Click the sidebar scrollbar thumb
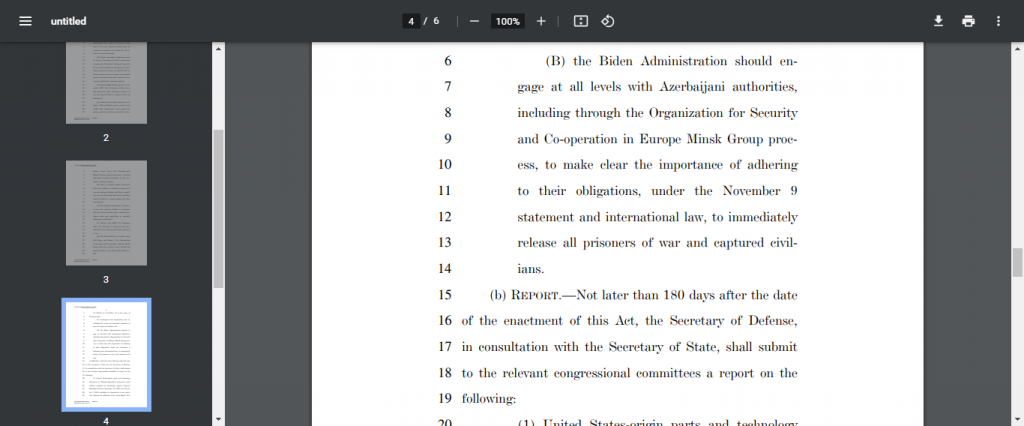 click(218, 208)
